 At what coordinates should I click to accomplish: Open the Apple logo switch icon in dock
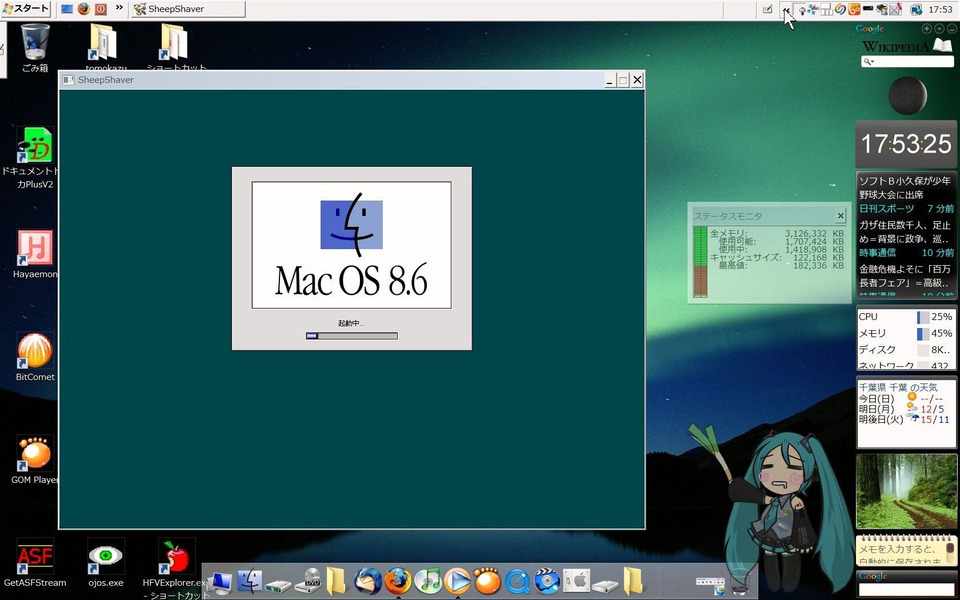576,581
